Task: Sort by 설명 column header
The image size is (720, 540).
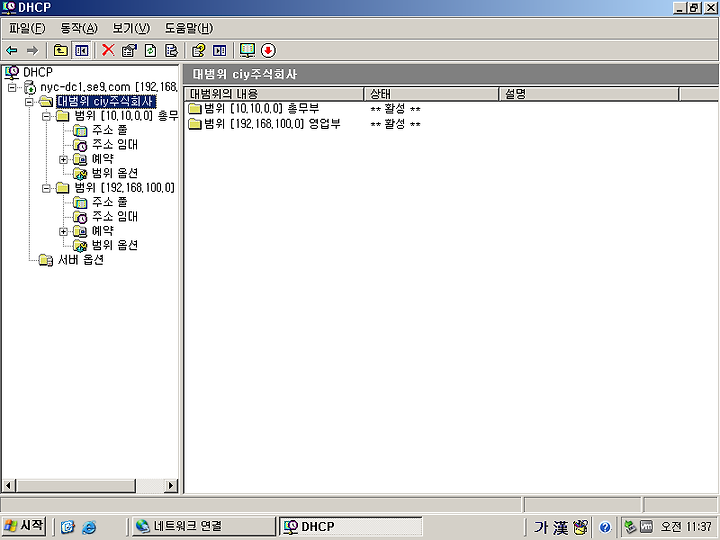Action: click(x=589, y=94)
